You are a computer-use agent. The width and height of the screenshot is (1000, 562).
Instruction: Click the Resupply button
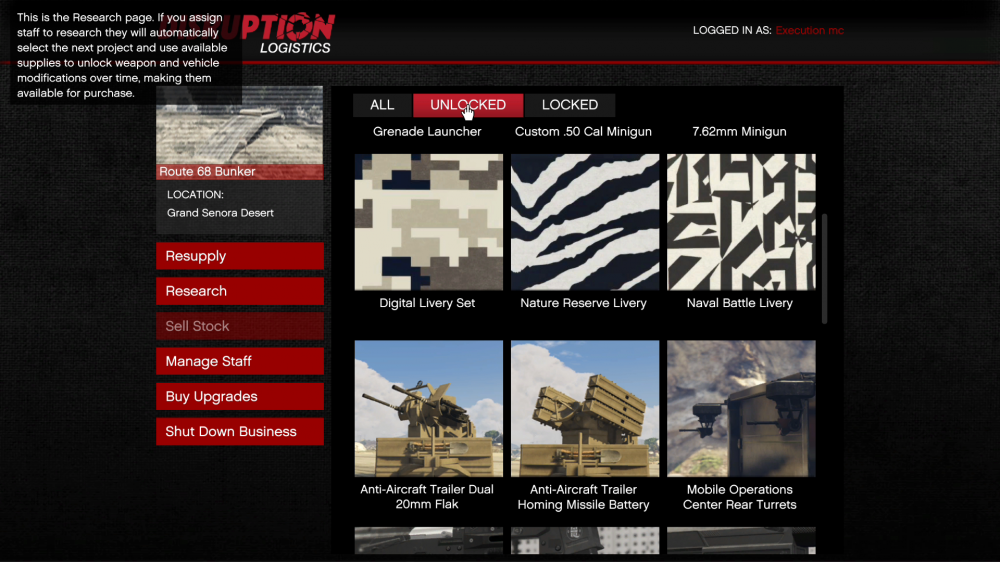240,256
